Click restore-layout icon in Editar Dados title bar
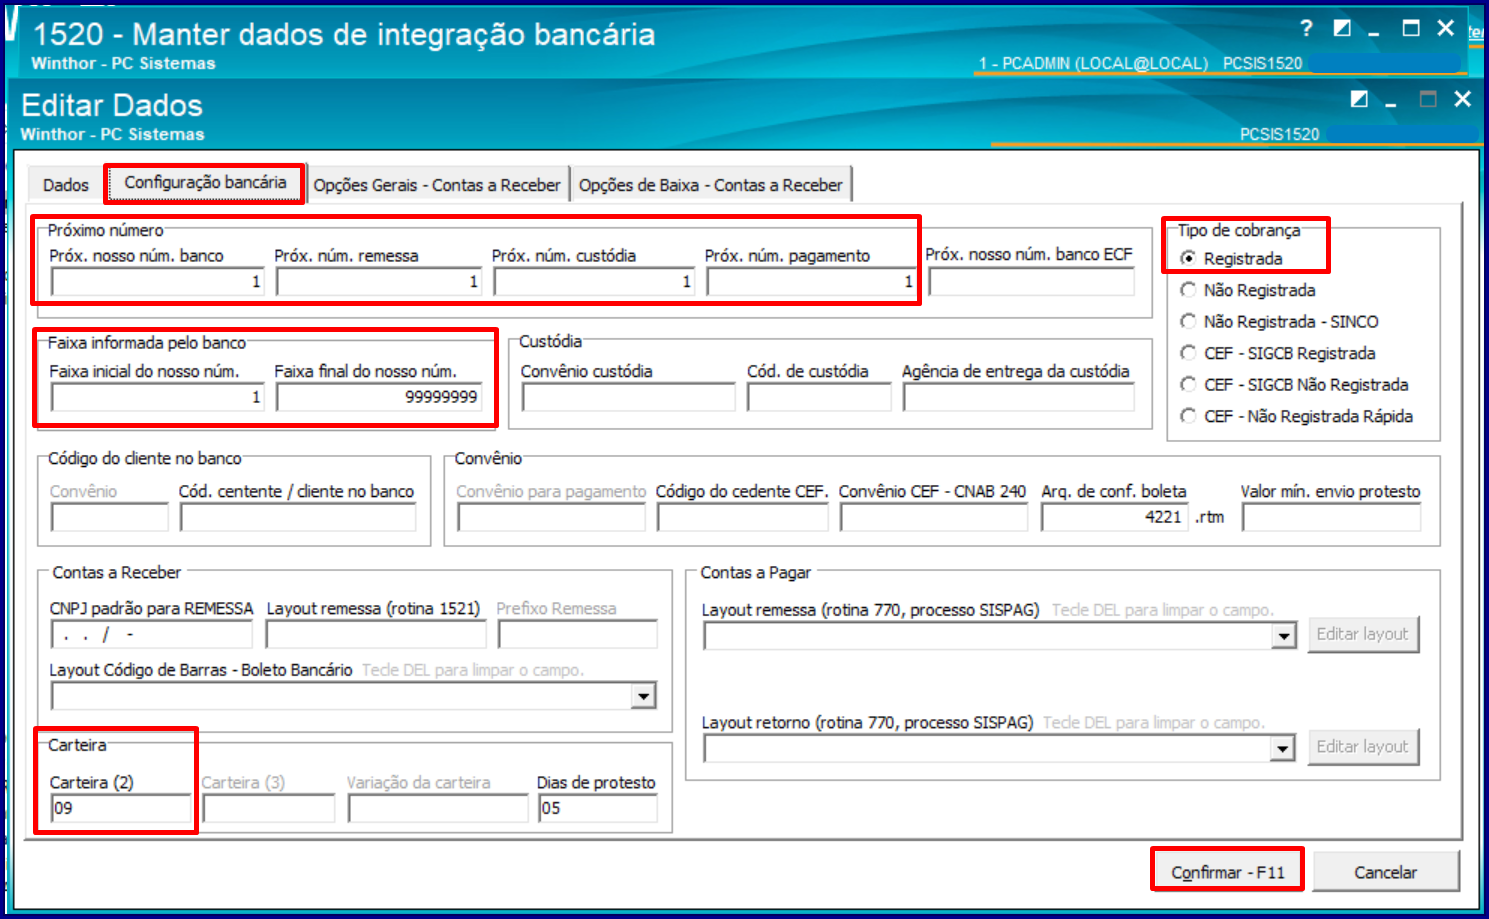Viewport: 1489px width, 919px height. [x=1359, y=99]
